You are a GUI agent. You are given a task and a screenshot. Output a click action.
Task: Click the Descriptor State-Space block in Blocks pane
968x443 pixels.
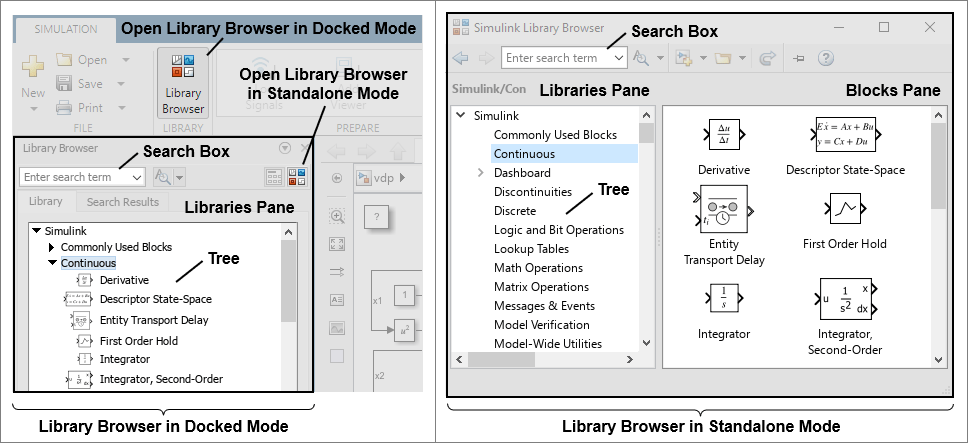[x=845, y=135]
